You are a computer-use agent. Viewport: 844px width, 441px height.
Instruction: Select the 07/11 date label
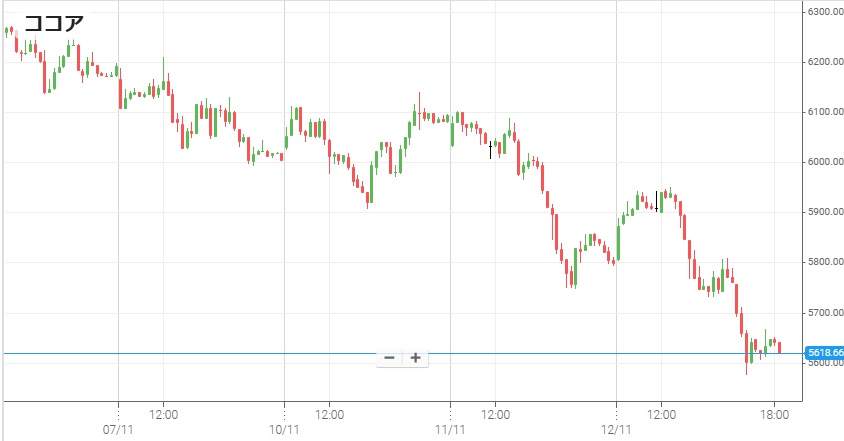pyautogui.click(x=119, y=429)
